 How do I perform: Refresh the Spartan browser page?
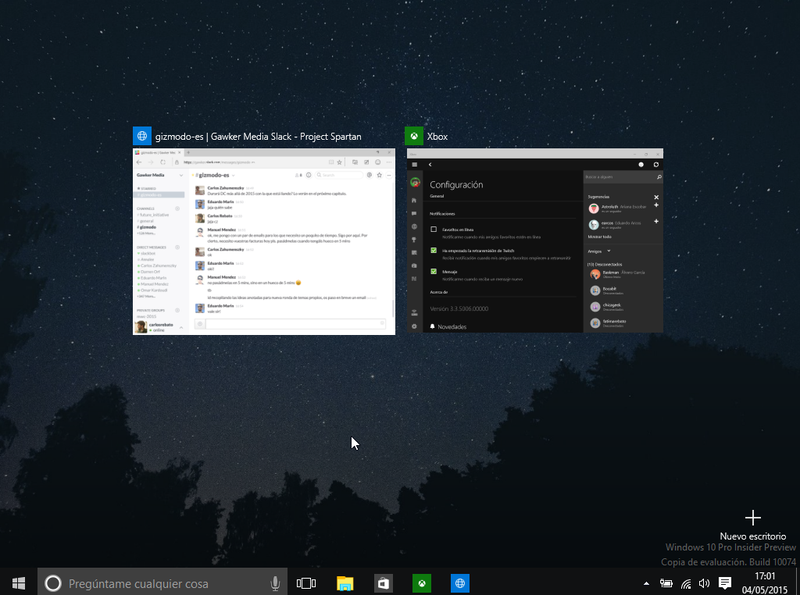coord(163,162)
